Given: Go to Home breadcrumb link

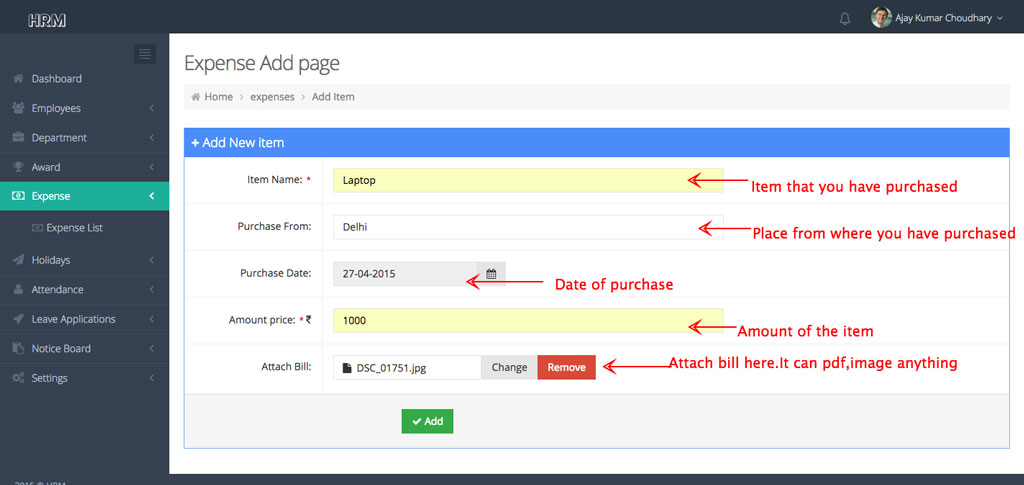Looking at the screenshot, I should [x=218, y=97].
